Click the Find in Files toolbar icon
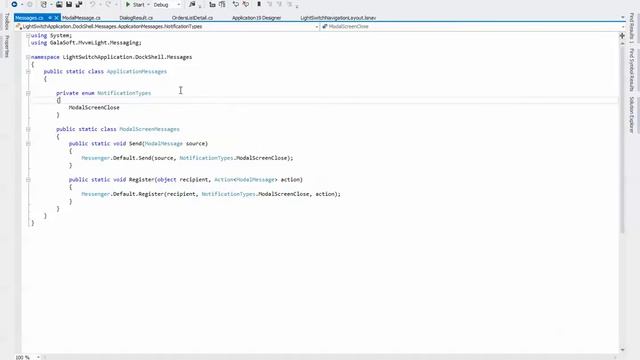 pyautogui.click(x=192, y=4)
